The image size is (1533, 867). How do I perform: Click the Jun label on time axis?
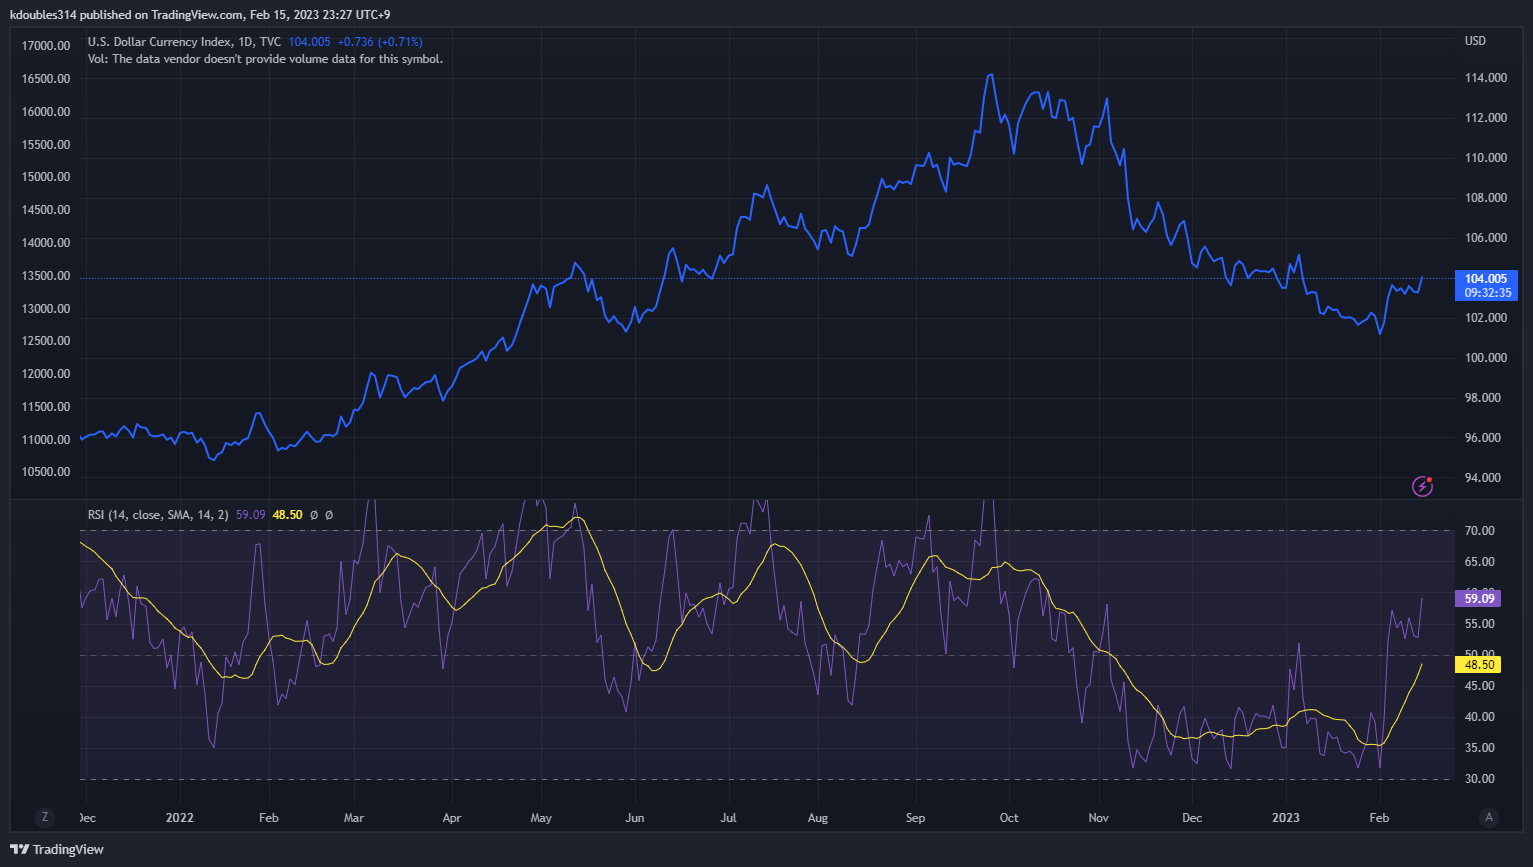[x=635, y=818]
